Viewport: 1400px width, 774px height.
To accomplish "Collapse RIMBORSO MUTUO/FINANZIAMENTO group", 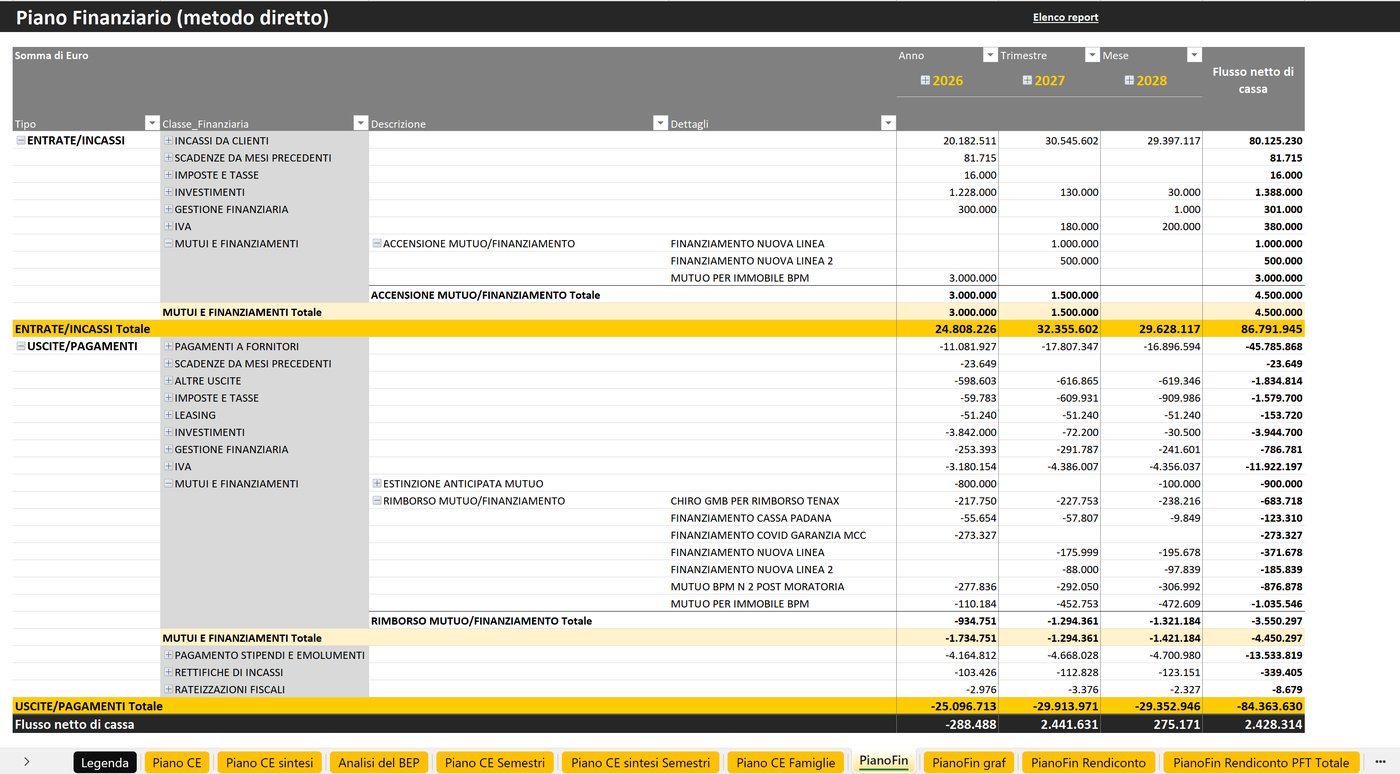I will coord(377,501).
